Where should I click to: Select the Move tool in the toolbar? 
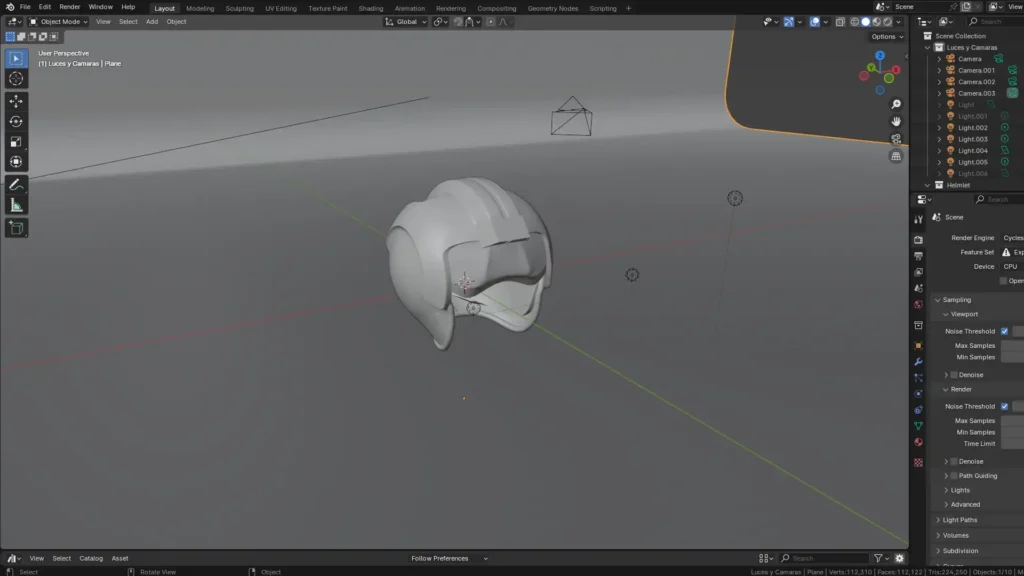click(x=16, y=101)
